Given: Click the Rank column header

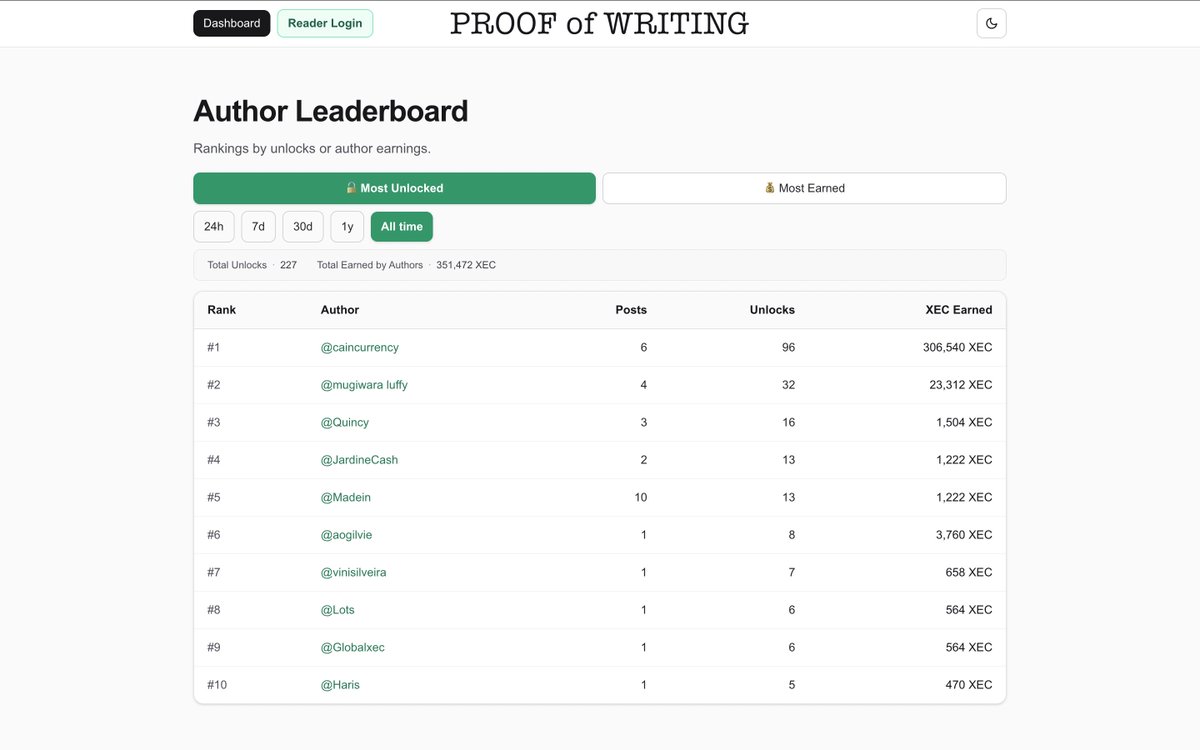Looking at the screenshot, I should point(222,310).
